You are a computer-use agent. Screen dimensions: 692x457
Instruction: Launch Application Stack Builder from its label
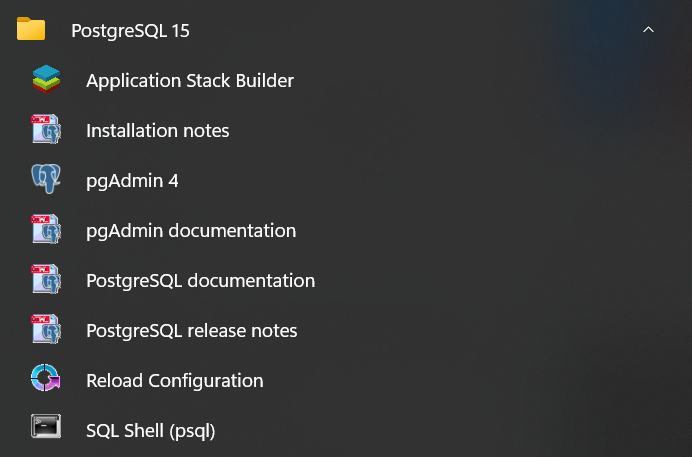point(190,81)
